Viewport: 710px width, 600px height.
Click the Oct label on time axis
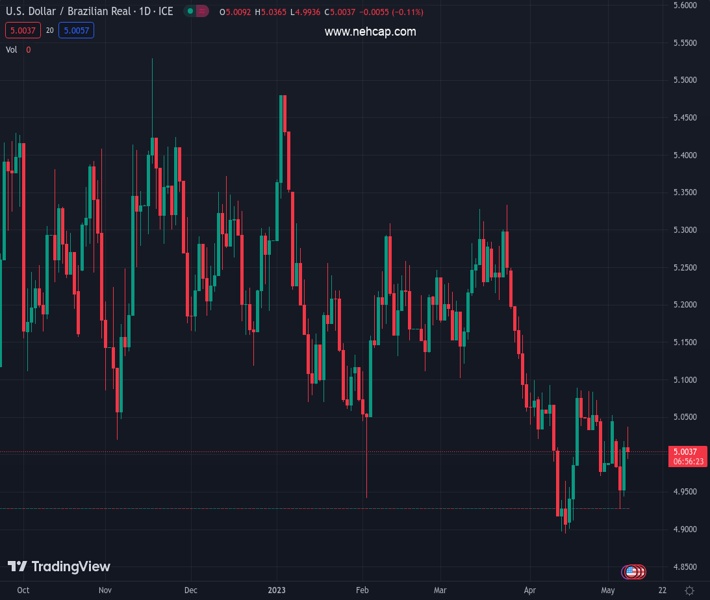point(23,590)
